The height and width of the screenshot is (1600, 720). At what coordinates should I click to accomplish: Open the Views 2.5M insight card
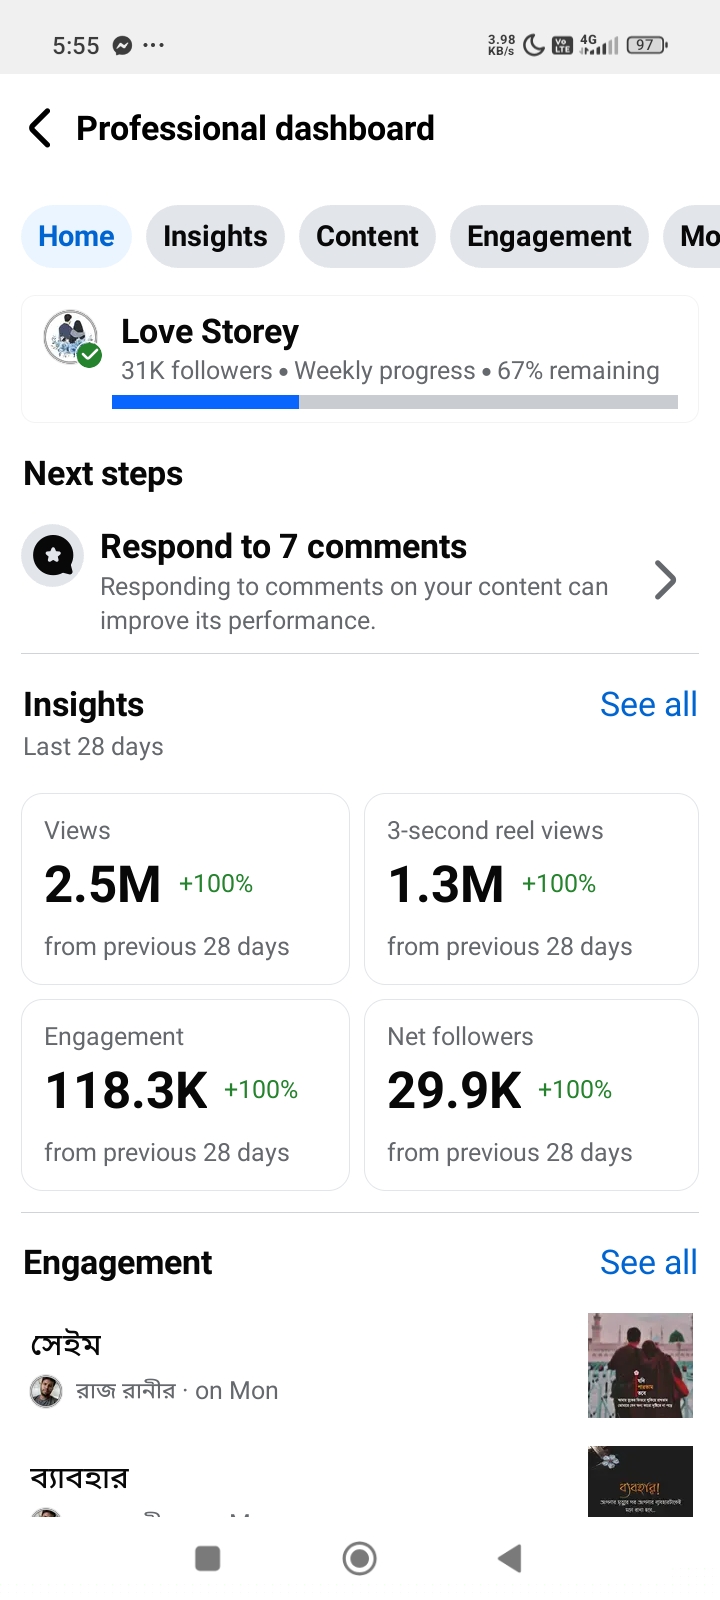click(x=185, y=889)
